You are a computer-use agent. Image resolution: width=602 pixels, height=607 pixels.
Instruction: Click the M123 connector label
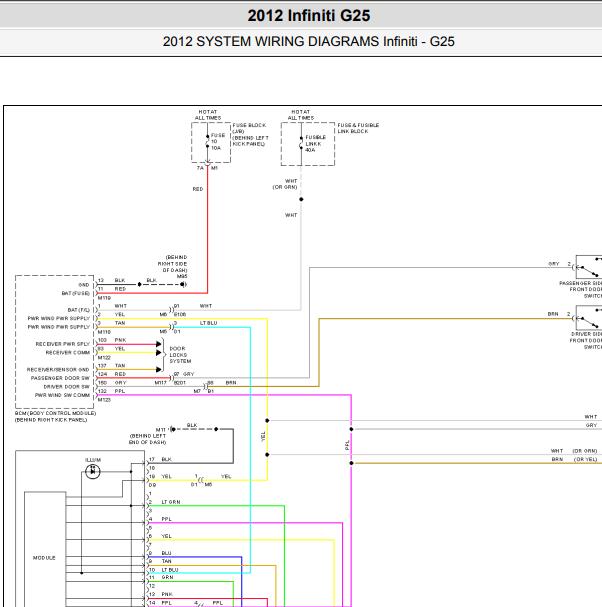point(104,400)
